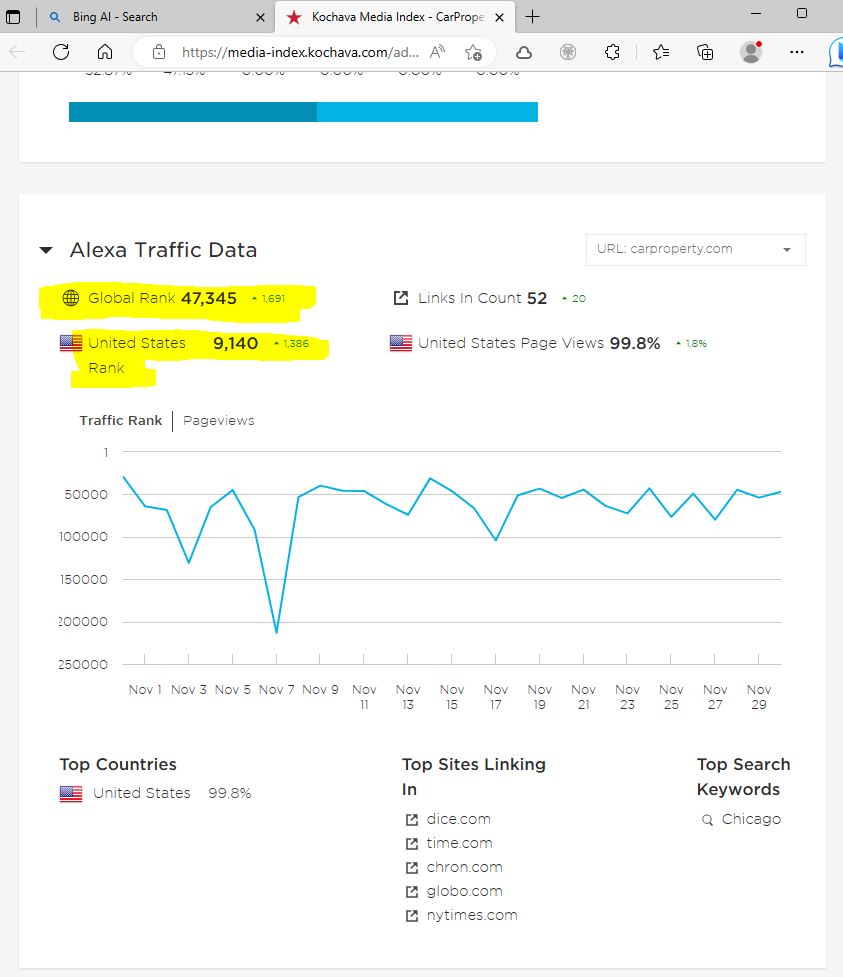Open the round gray extension icon
This screenshot has height=977, width=843.
(x=568, y=52)
